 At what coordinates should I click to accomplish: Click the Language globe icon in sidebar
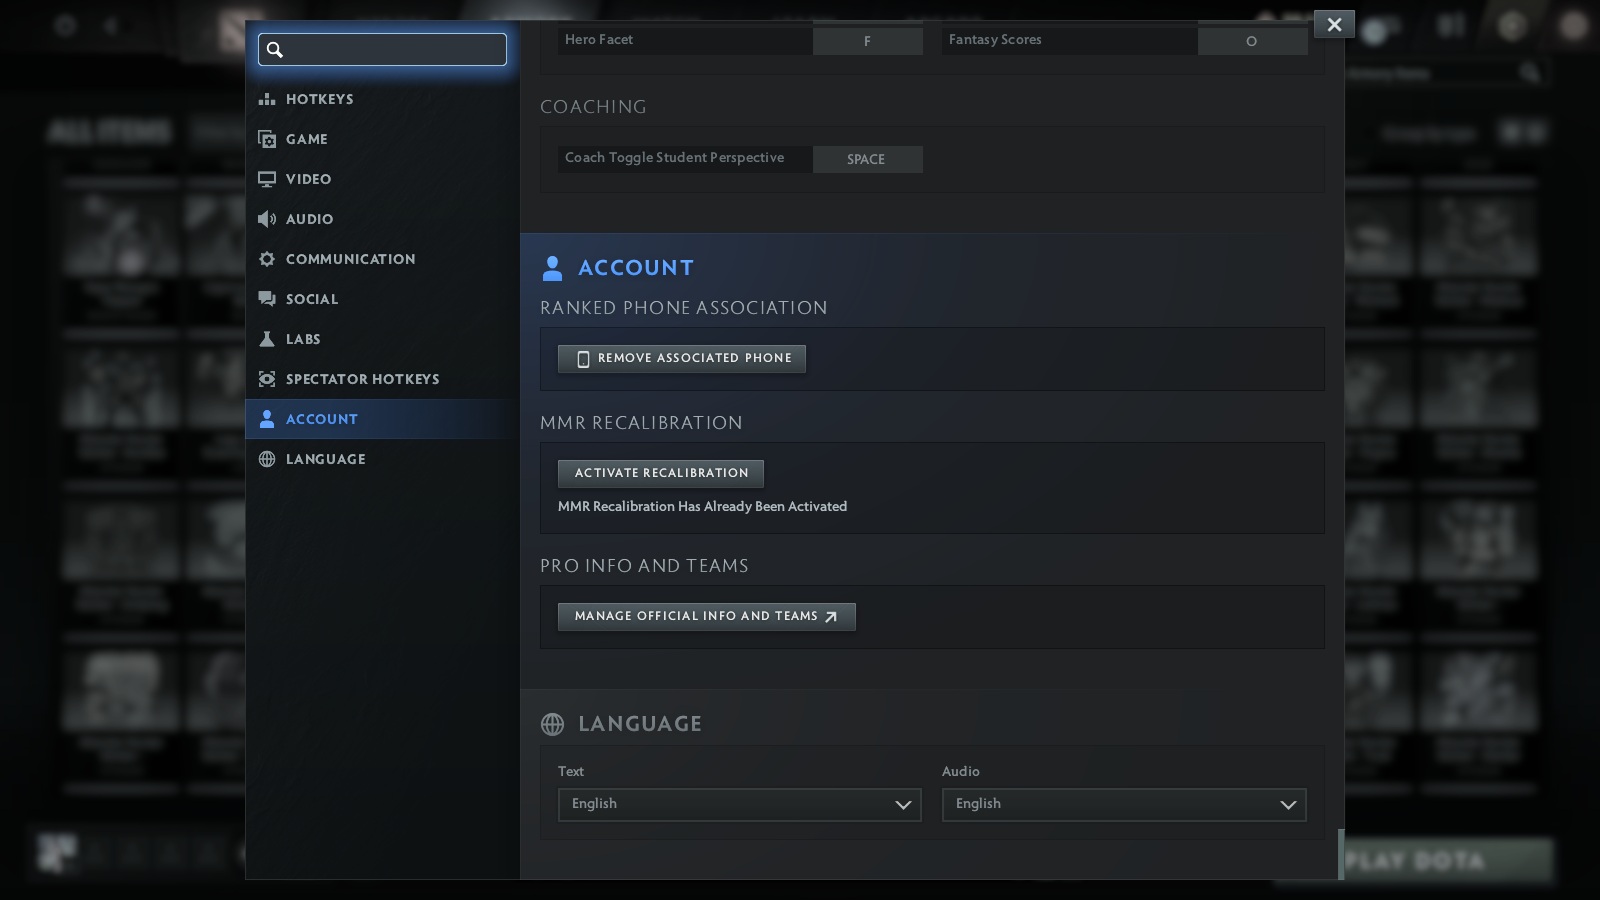[267, 459]
